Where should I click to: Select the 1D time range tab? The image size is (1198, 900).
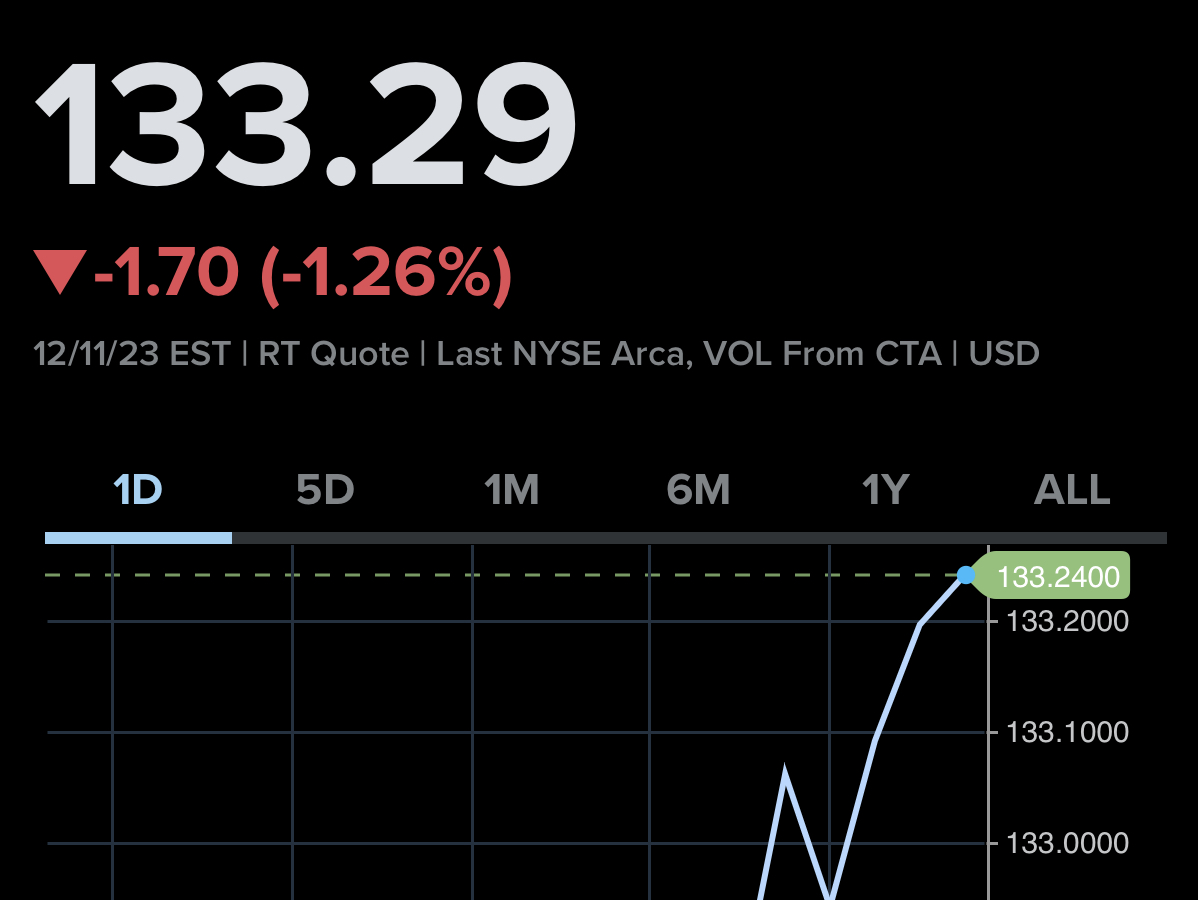138,490
